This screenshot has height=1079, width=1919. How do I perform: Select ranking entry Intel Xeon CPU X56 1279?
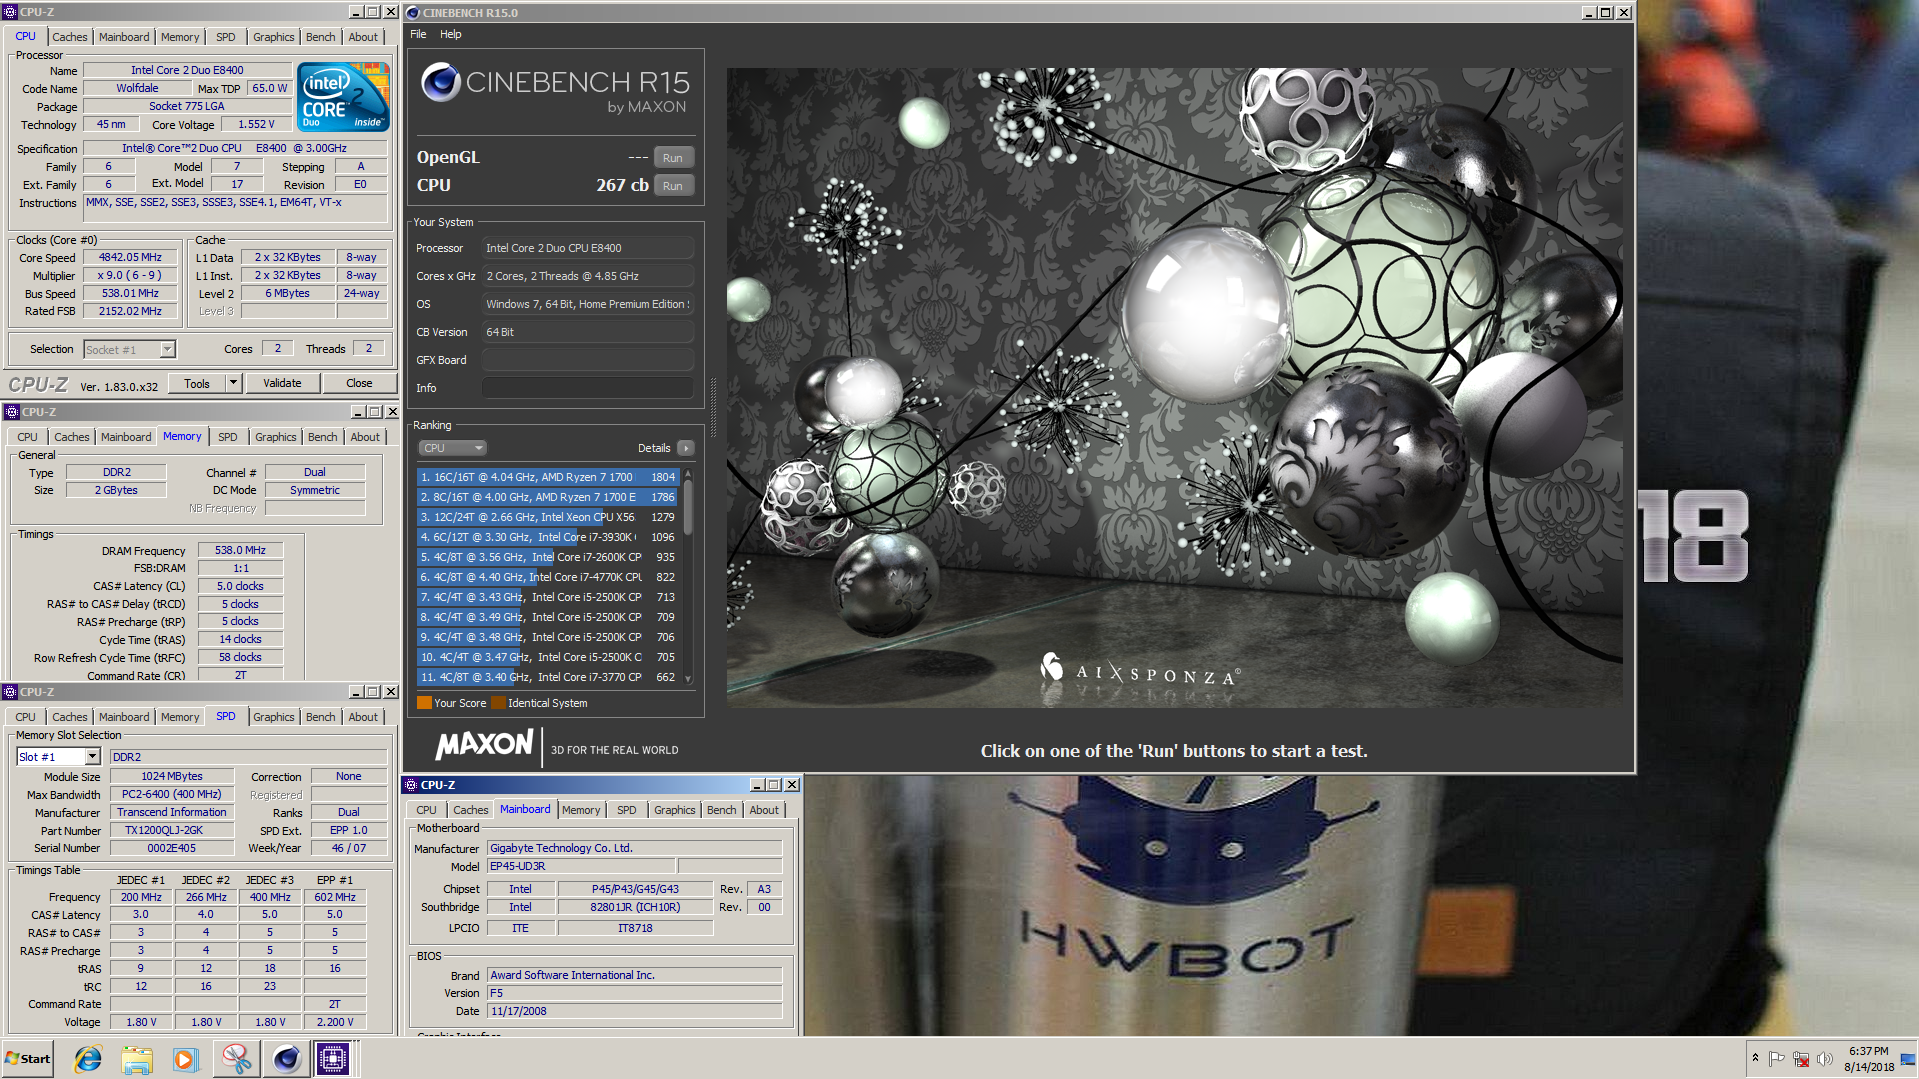(548, 517)
